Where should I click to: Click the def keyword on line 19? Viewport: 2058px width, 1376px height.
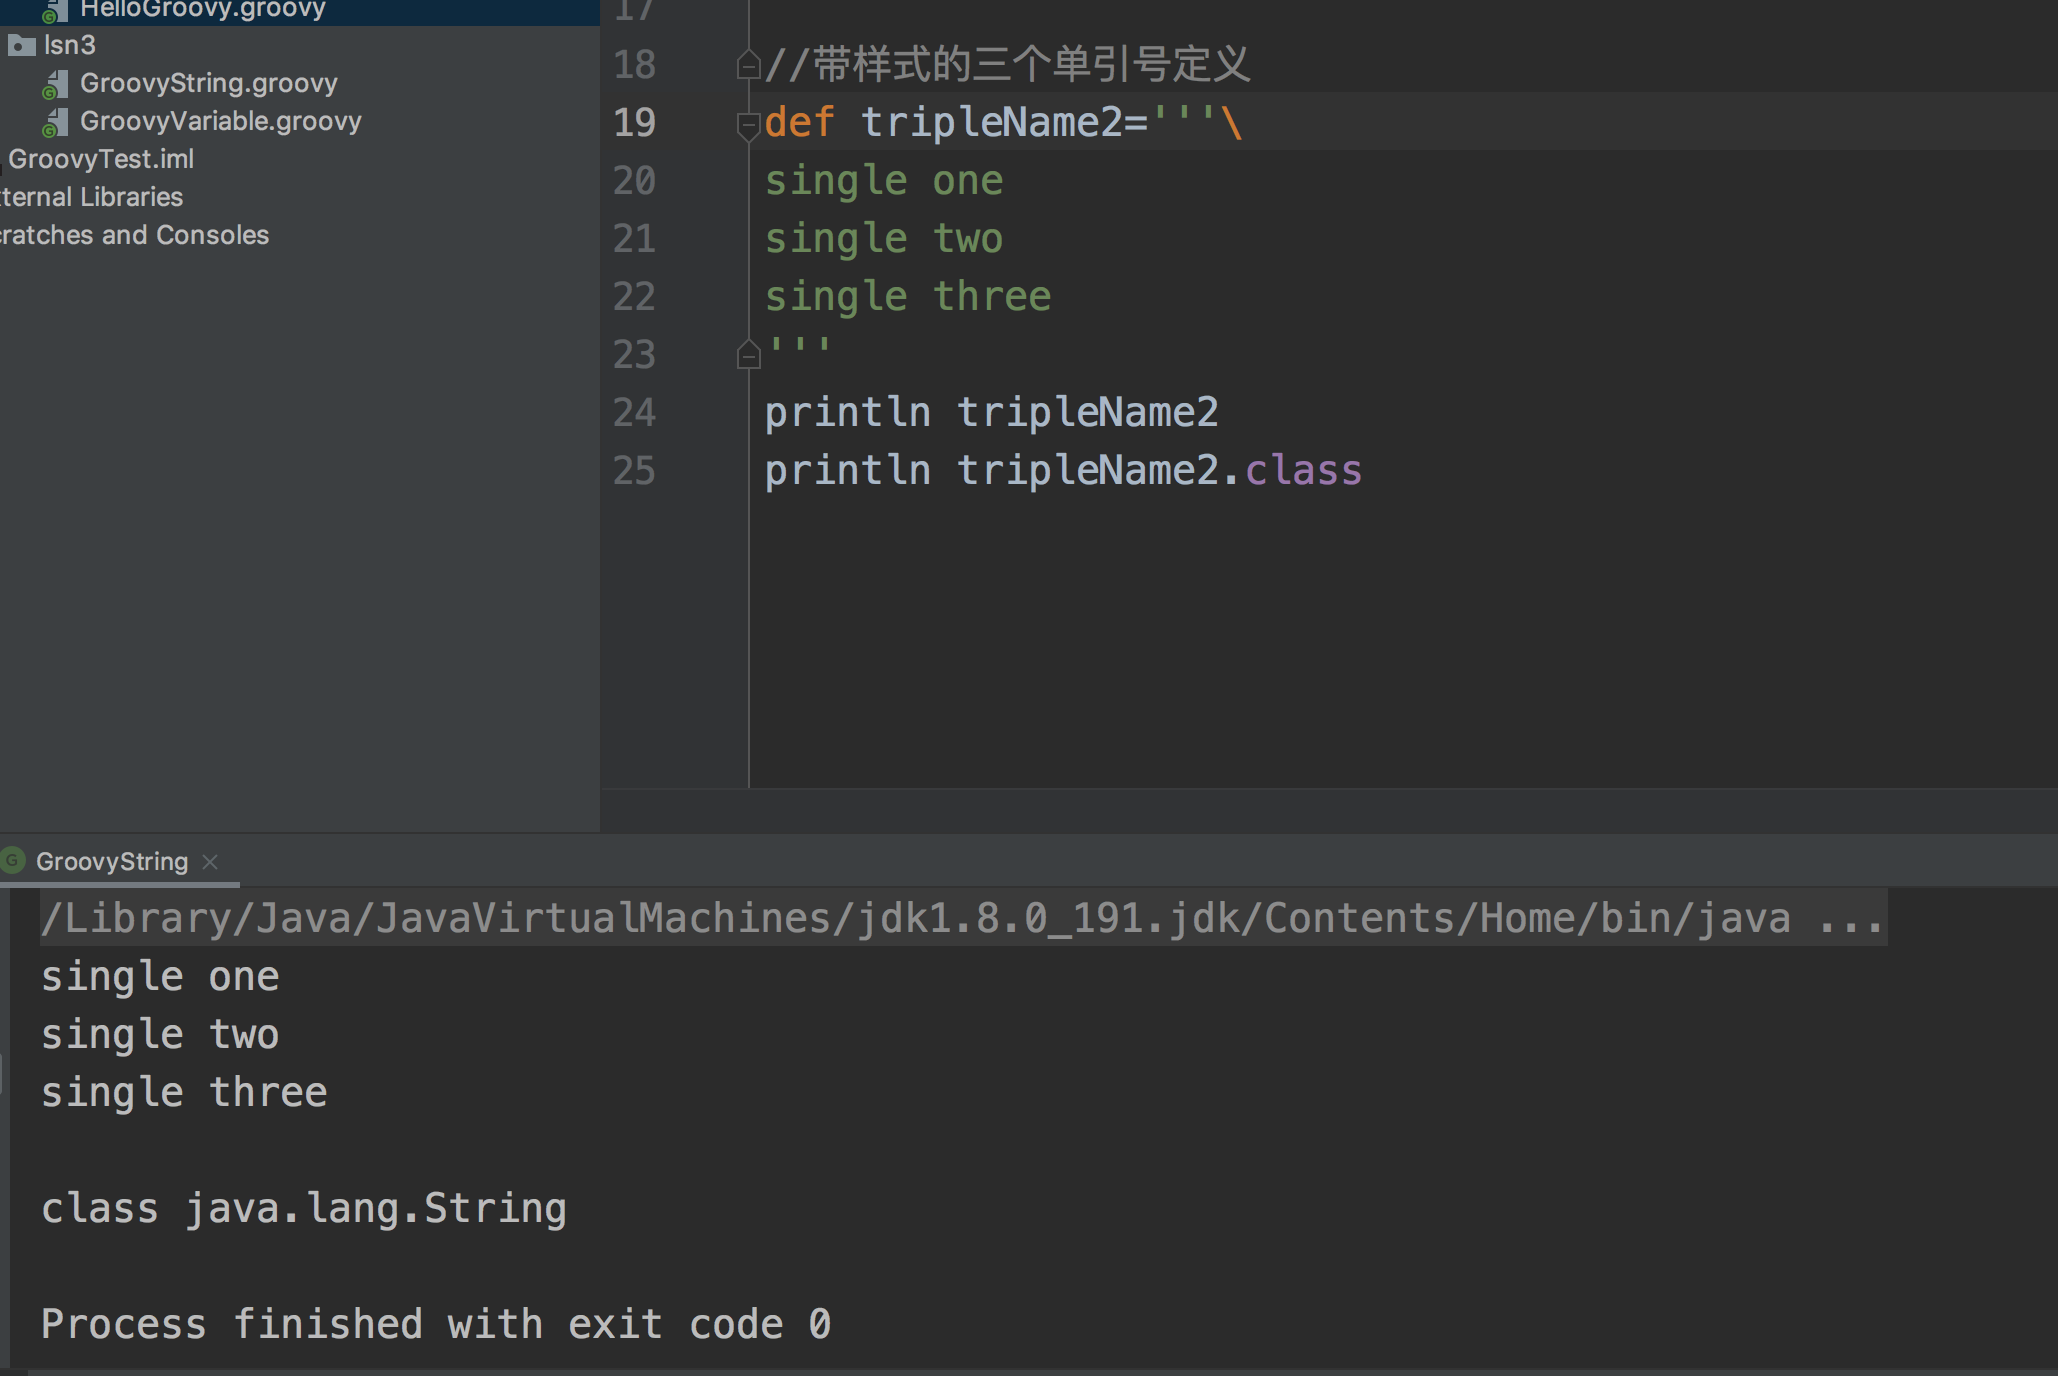[x=799, y=122]
